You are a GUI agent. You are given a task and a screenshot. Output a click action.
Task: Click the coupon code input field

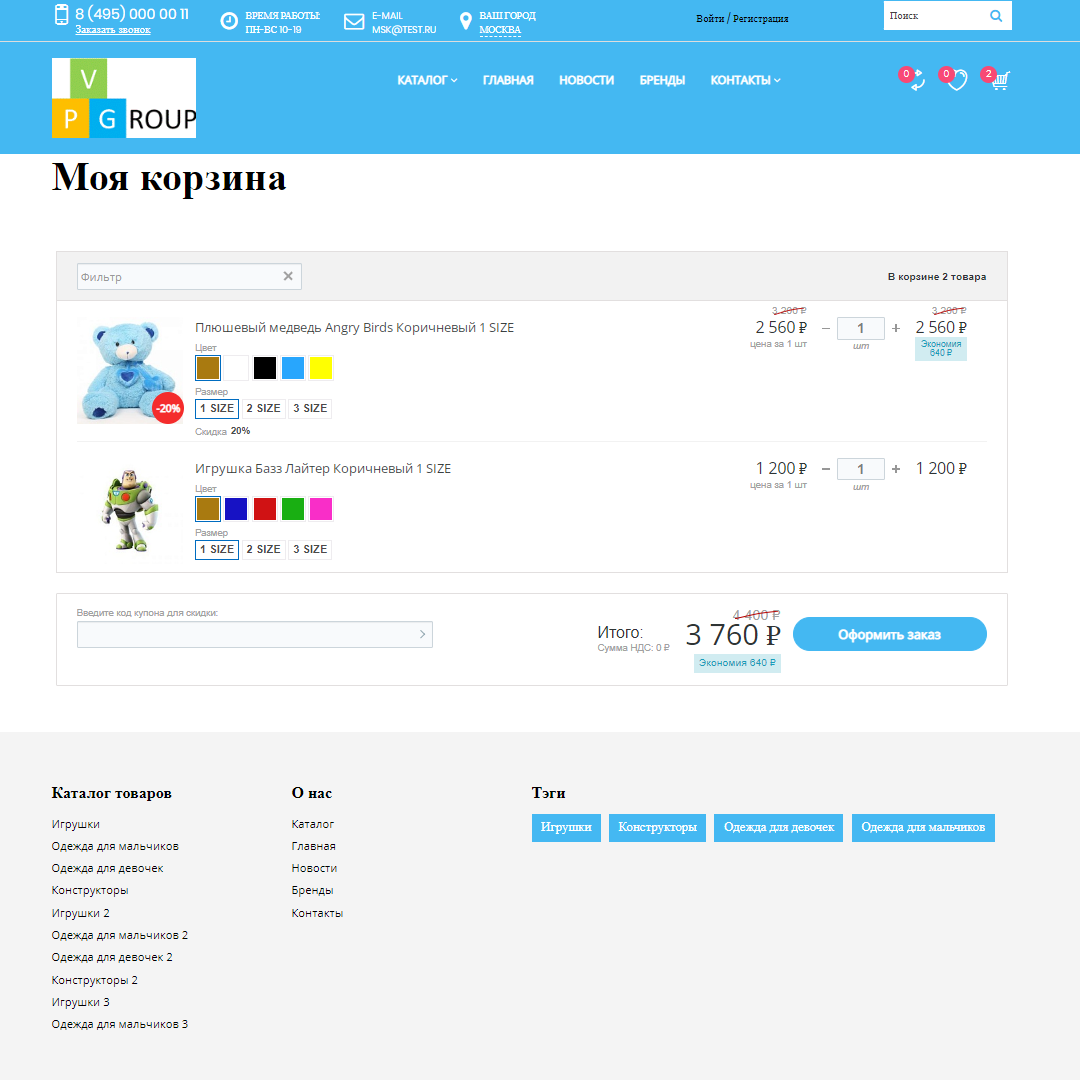(245, 634)
